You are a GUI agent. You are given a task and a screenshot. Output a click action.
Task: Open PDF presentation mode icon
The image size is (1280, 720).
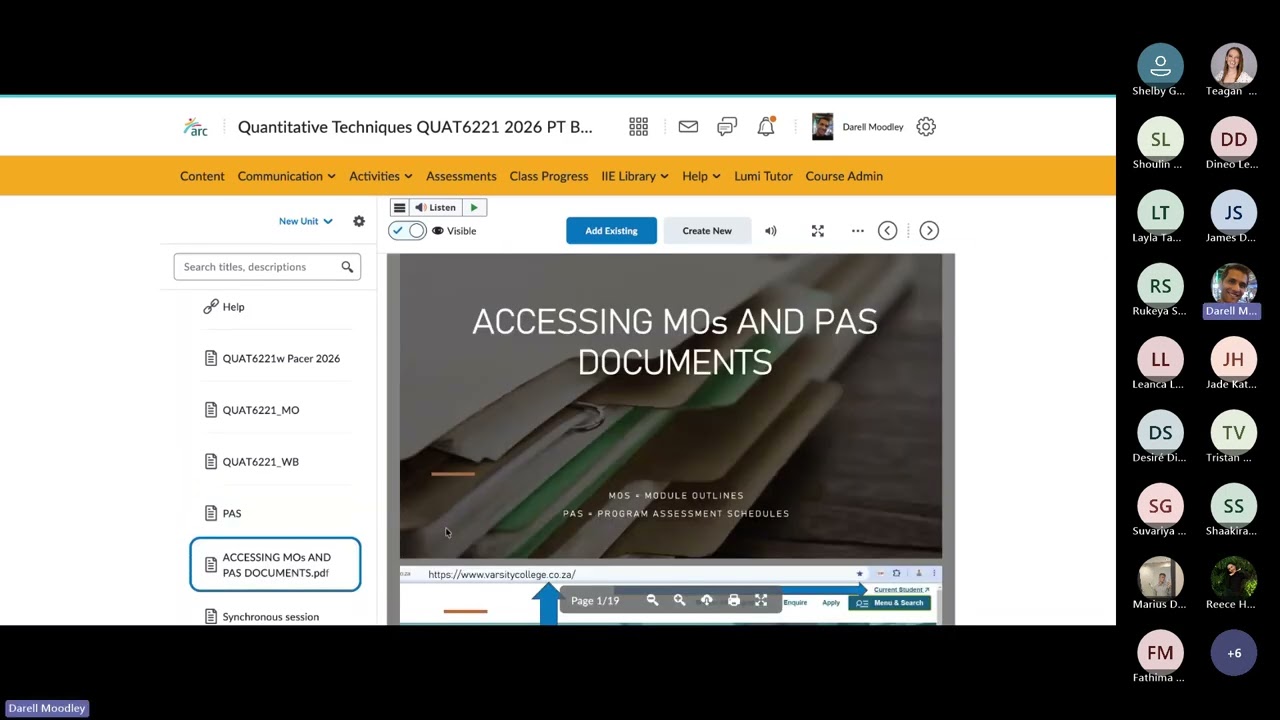tap(761, 600)
